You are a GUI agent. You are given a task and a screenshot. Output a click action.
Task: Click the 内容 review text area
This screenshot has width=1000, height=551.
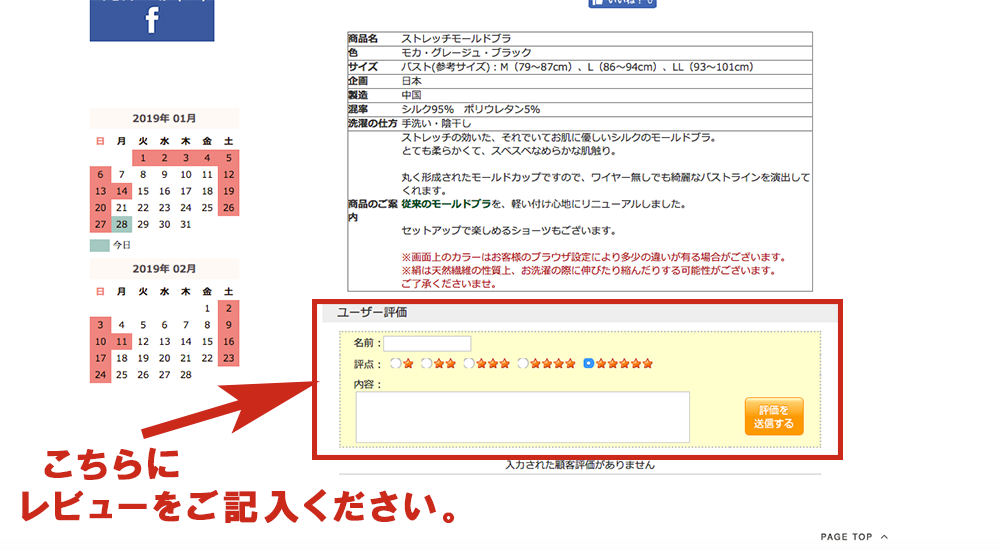coord(522,416)
